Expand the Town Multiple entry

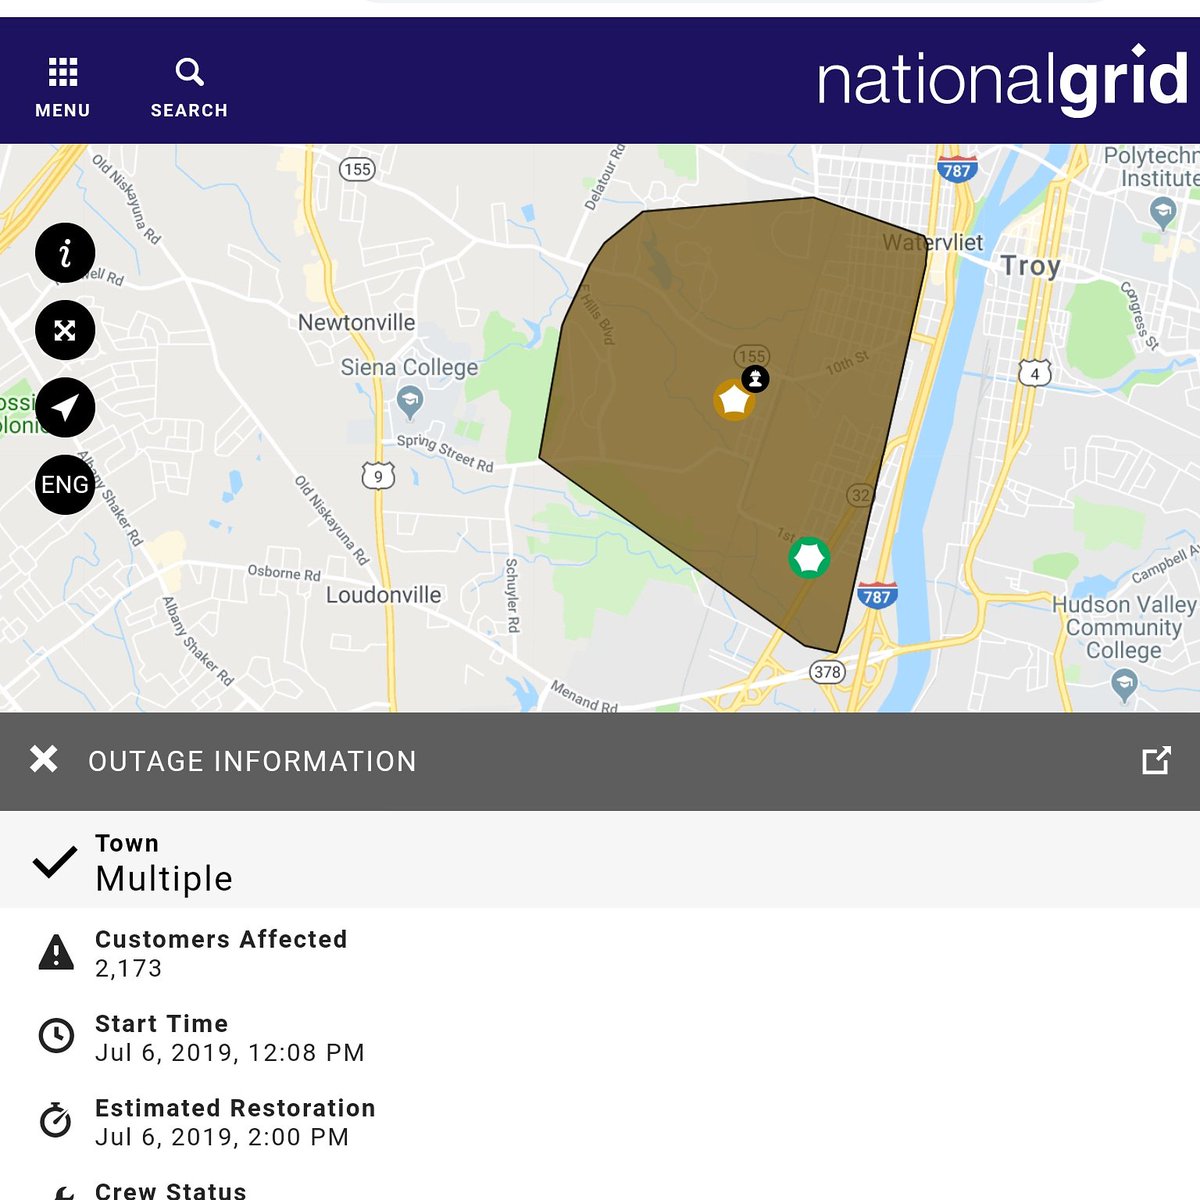(x=163, y=863)
